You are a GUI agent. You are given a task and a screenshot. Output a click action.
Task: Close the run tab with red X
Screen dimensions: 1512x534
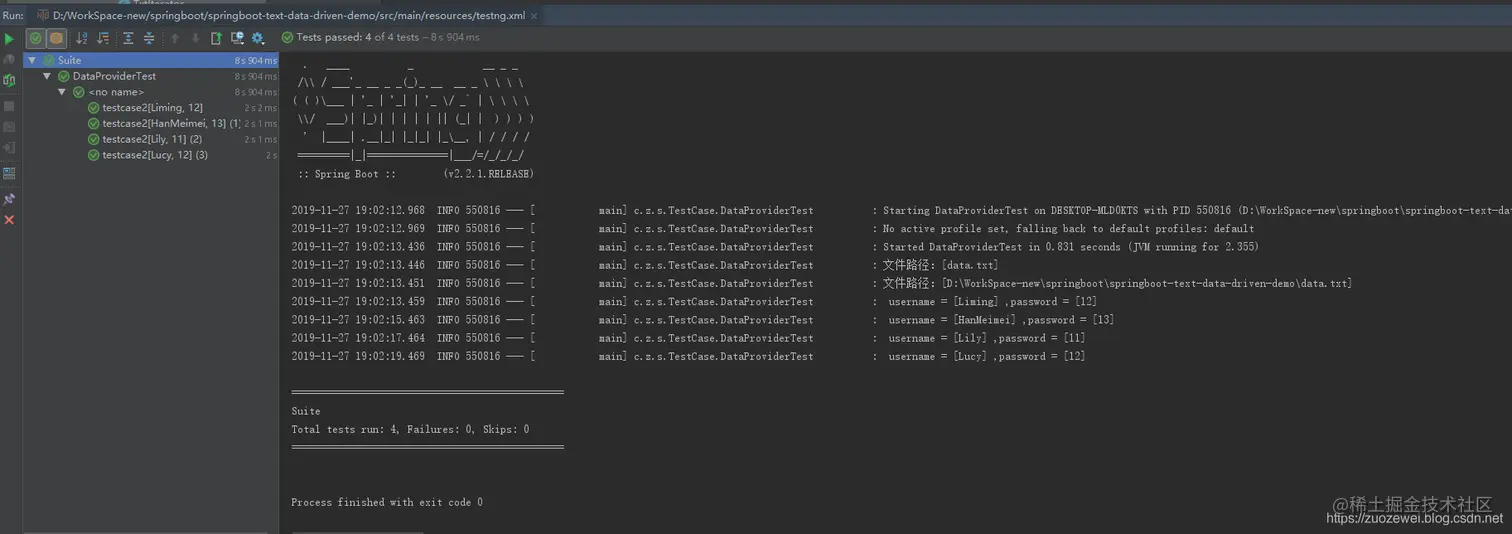(9, 219)
